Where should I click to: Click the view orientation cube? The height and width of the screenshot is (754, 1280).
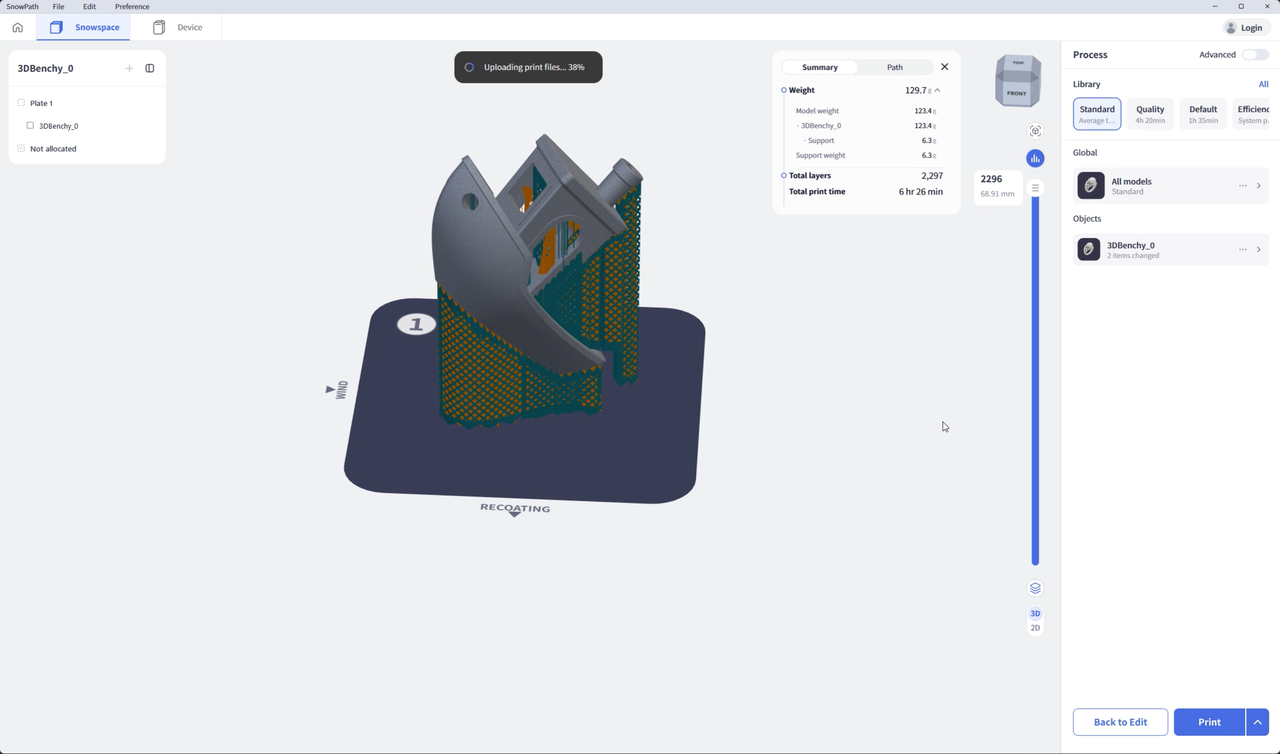pyautogui.click(x=1017, y=82)
